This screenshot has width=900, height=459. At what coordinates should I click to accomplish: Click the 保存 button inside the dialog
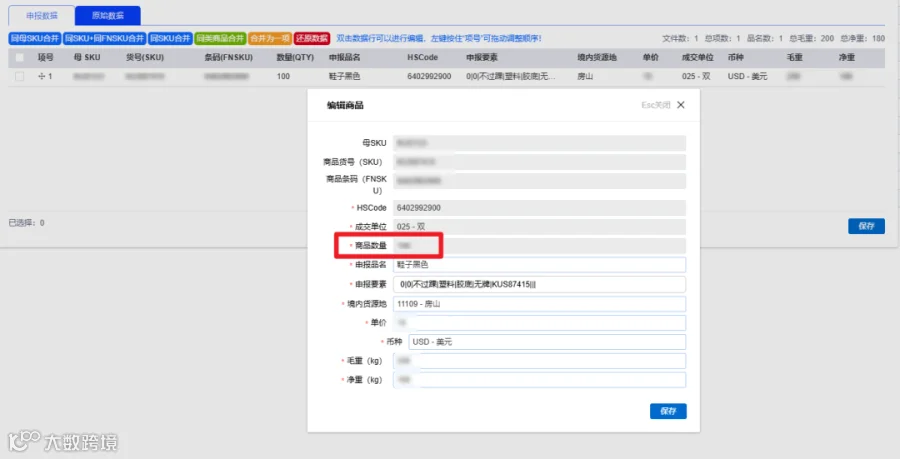tap(668, 411)
